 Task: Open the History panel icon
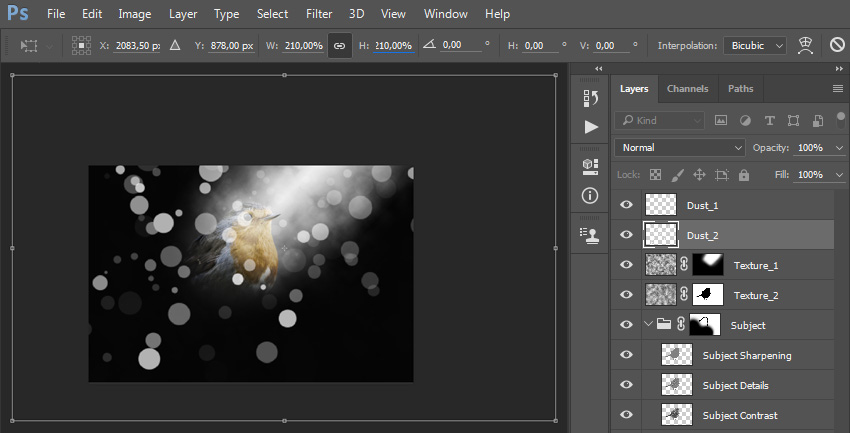pos(591,98)
